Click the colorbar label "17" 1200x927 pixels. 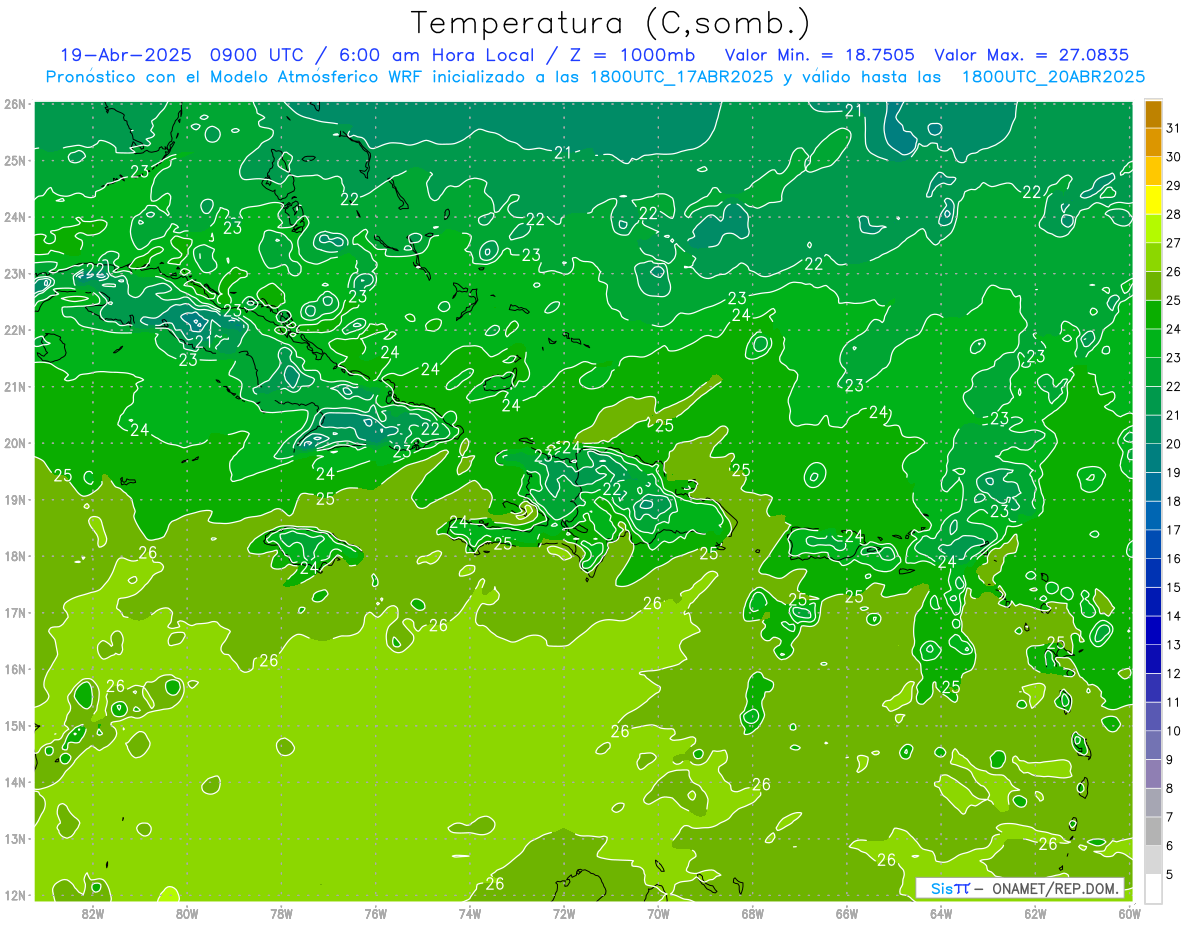[1174, 530]
